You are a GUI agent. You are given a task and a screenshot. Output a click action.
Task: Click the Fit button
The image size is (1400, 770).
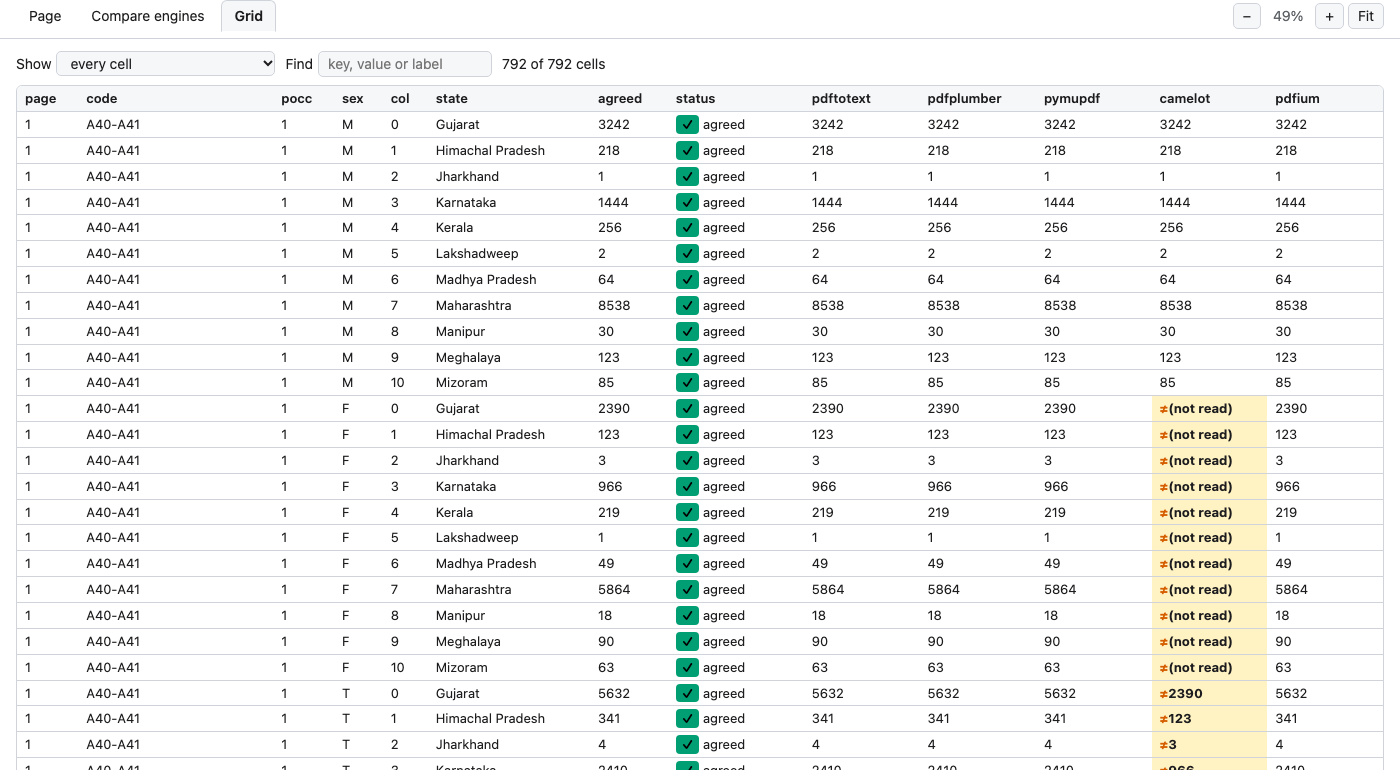point(1366,17)
